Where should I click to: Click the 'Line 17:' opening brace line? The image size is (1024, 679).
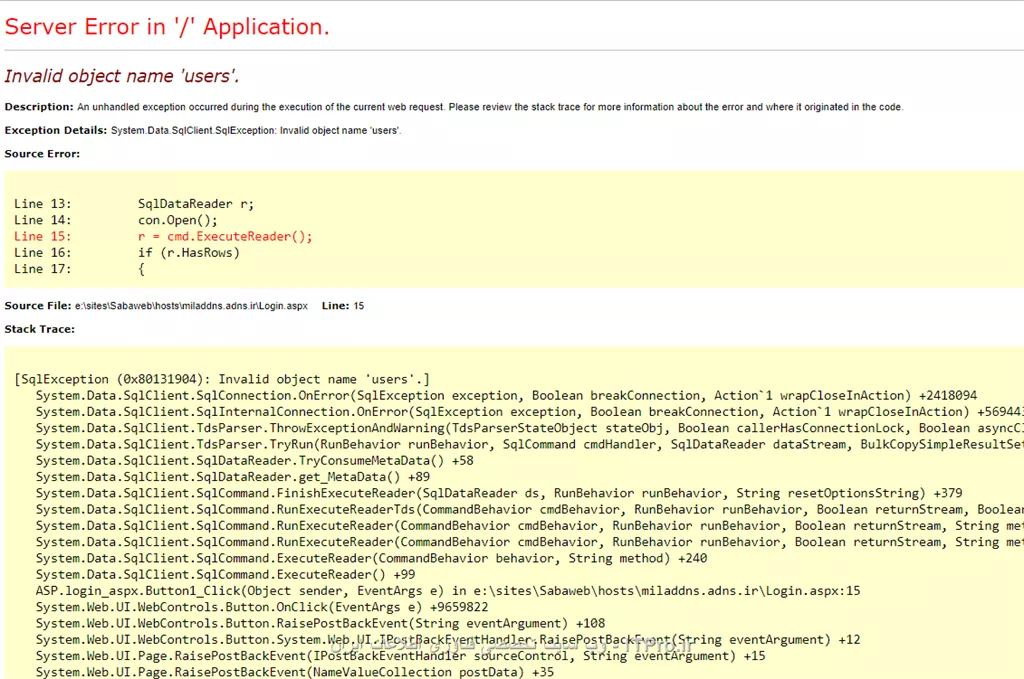pos(79,269)
